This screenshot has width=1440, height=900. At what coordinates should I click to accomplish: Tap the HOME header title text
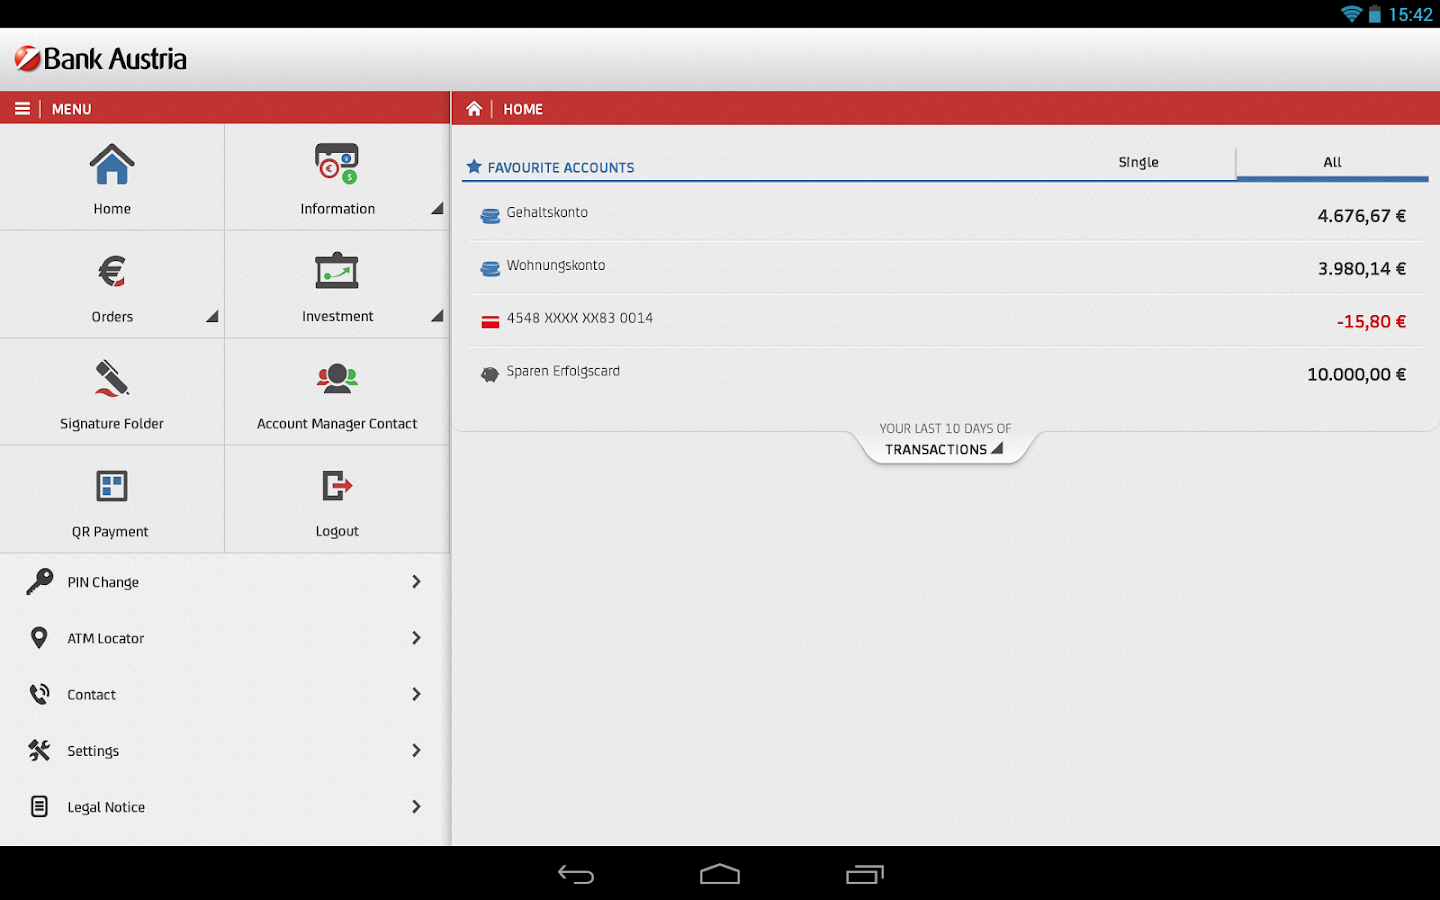click(x=523, y=109)
